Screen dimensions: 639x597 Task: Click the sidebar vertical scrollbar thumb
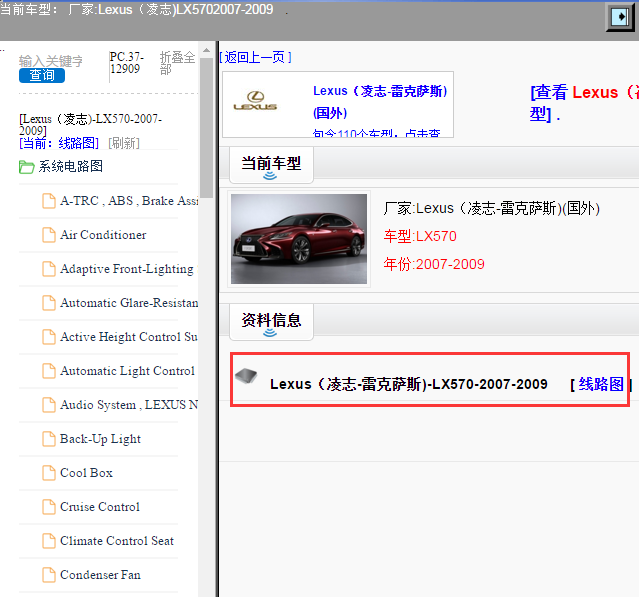pyautogui.click(x=207, y=128)
